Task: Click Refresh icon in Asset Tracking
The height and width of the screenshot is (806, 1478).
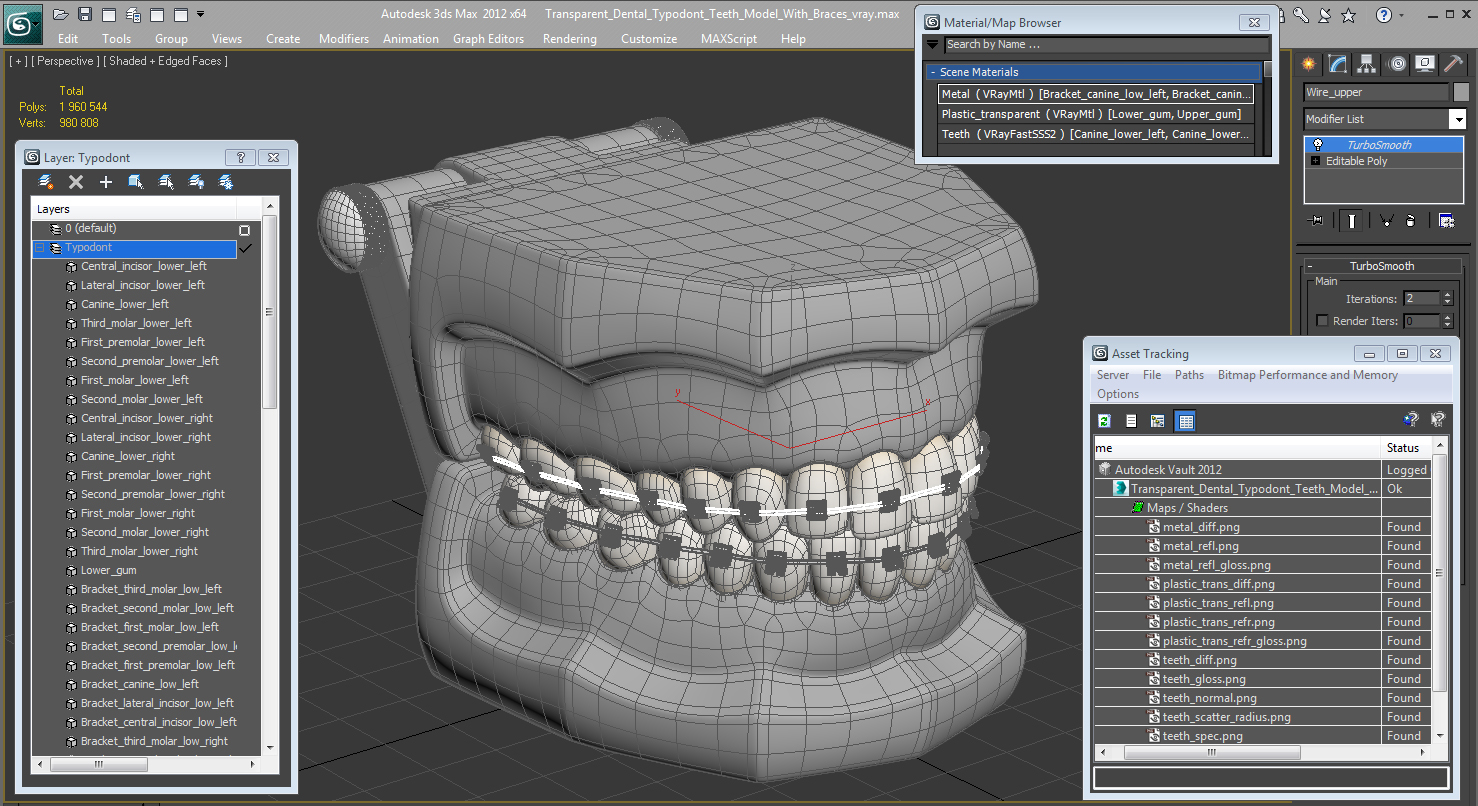Action: (x=1105, y=421)
